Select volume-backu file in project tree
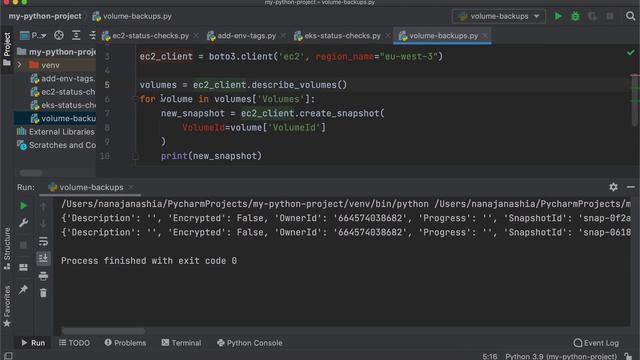This screenshot has height=360, width=640. (x=62, y=118)
